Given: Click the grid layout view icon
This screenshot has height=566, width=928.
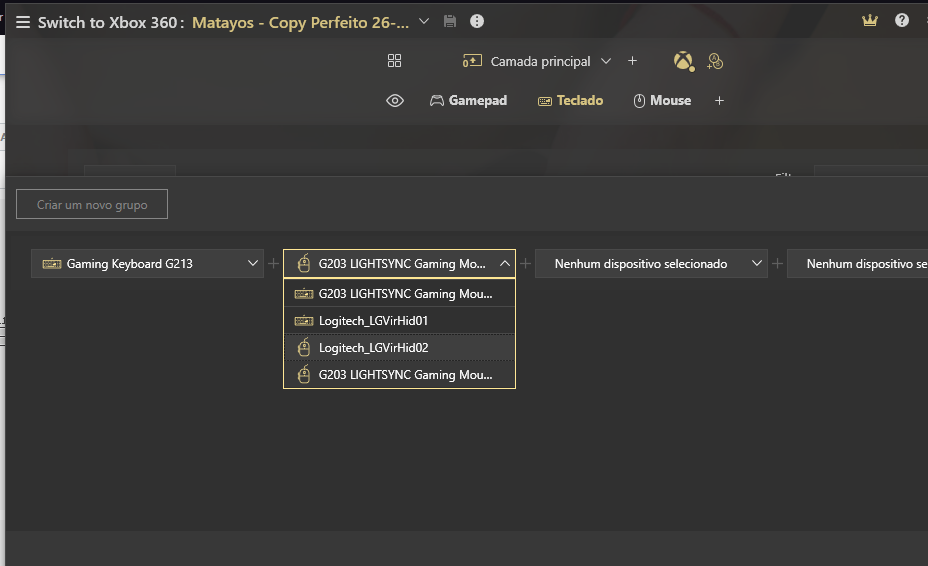Looking at the screenshot, I should [x=394, y=60].
